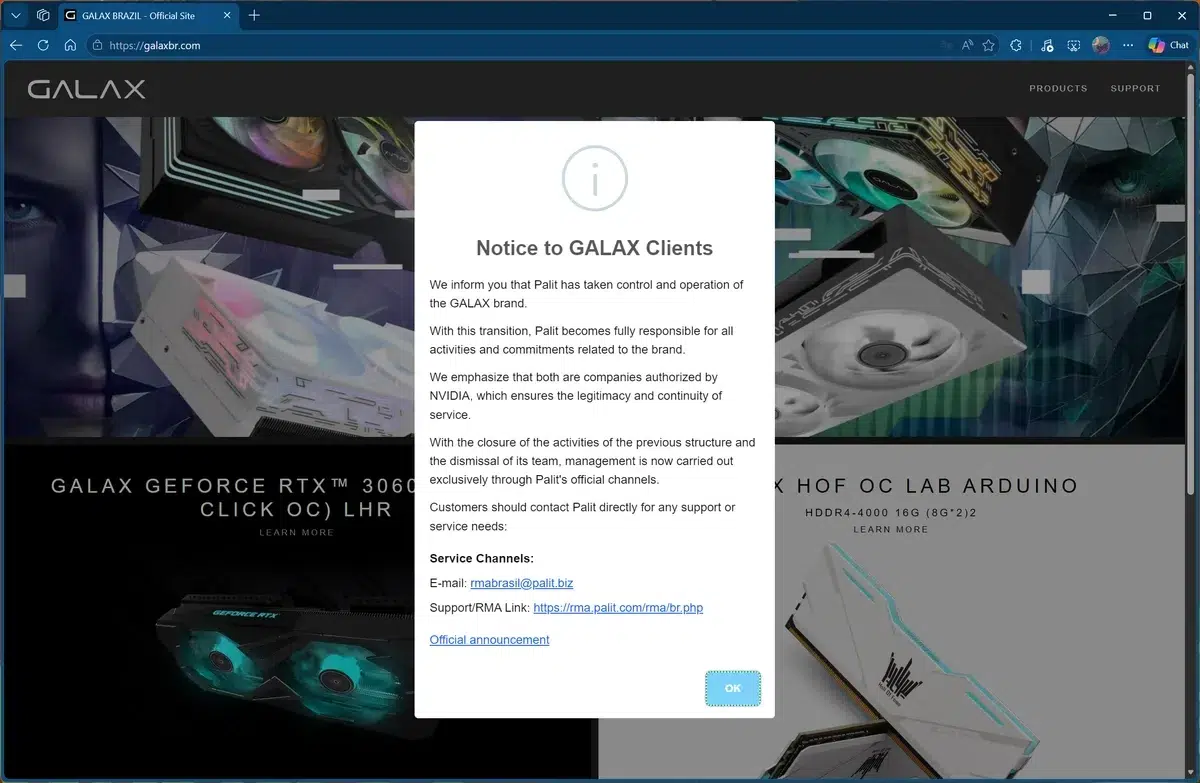Click the Notice to GALAX Clients heading

(594, 248)
